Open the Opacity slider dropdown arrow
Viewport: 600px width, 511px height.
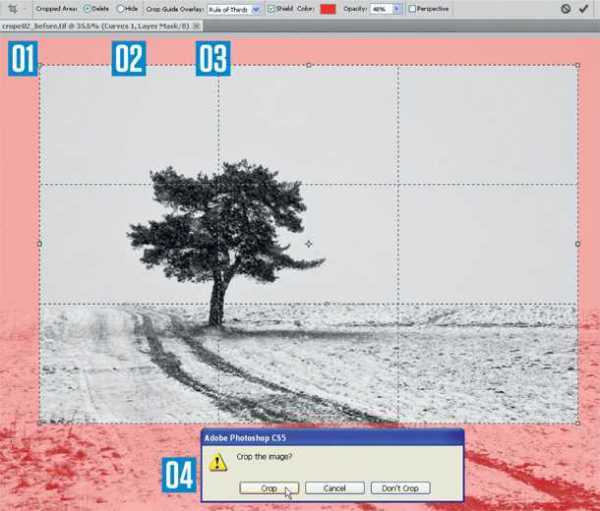coord(398,8)
